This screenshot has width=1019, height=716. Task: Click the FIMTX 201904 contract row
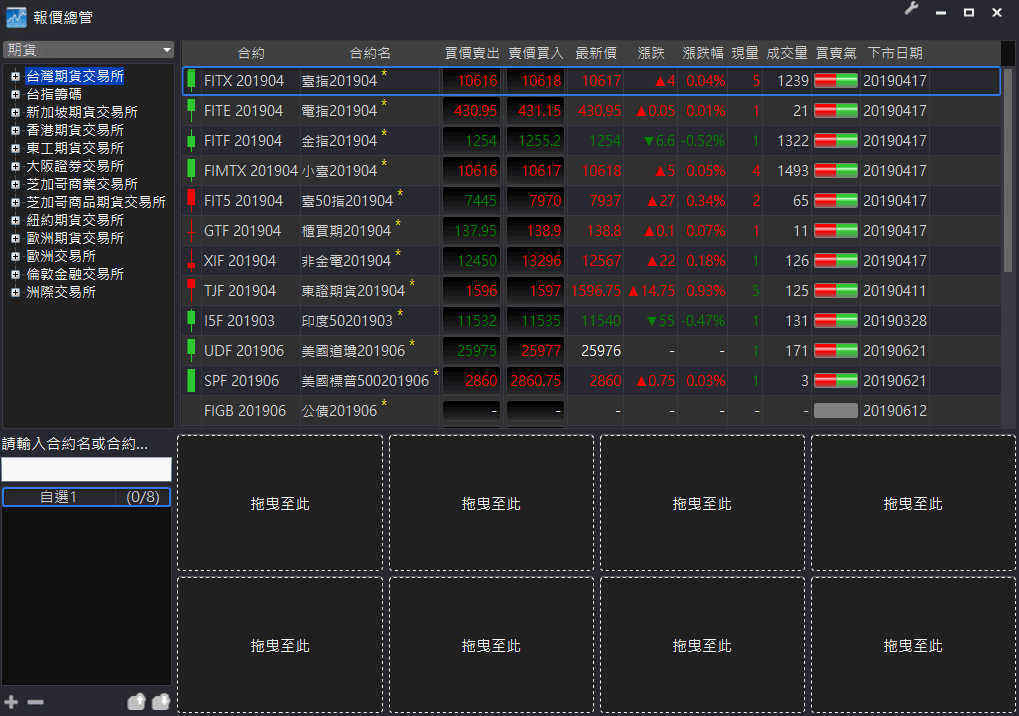point(591,170)
